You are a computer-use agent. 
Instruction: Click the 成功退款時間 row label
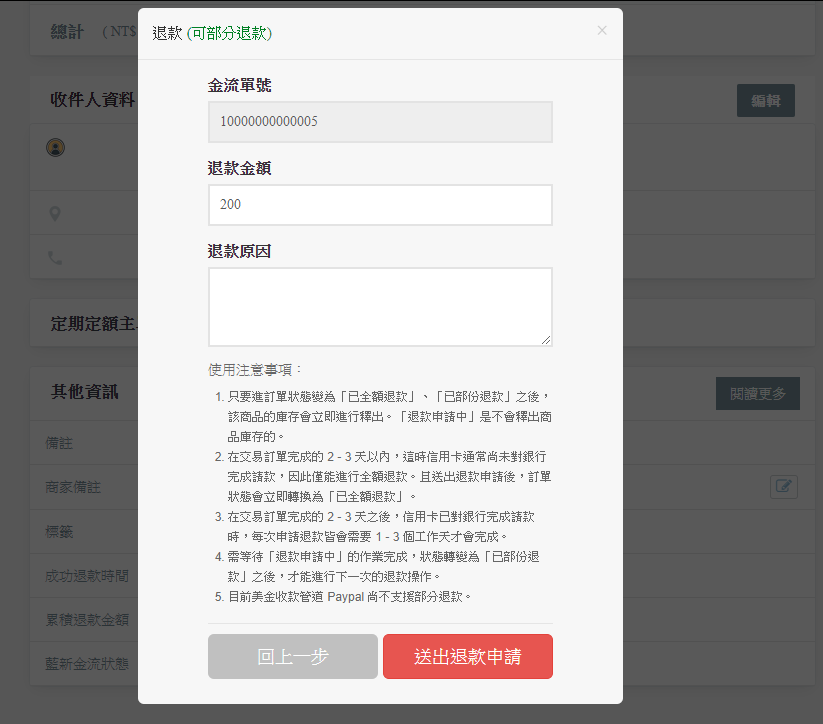(87, 576)
